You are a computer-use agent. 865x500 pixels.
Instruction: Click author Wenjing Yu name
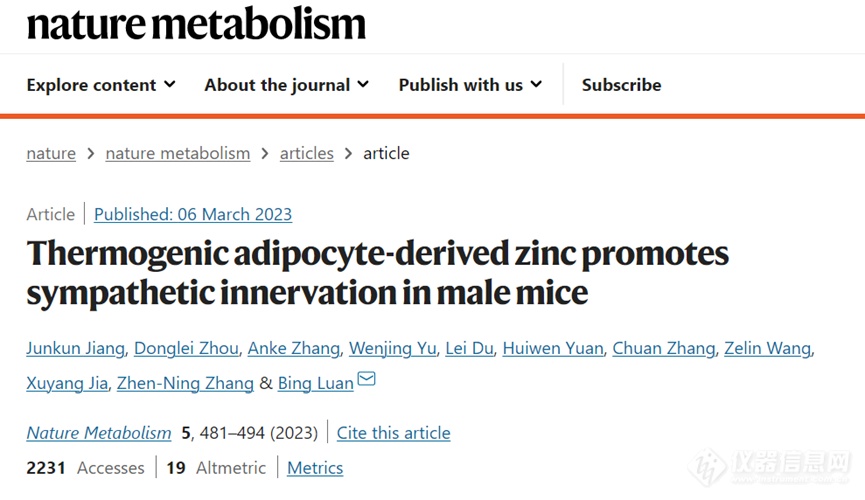392,348
